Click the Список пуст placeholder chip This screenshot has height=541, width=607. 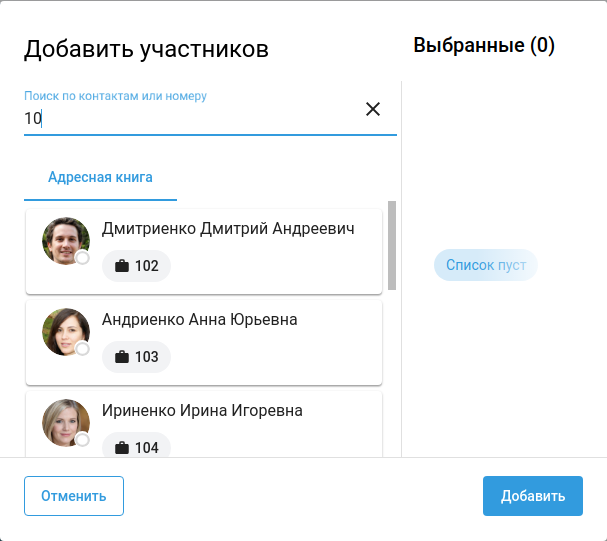coord(485,265)
